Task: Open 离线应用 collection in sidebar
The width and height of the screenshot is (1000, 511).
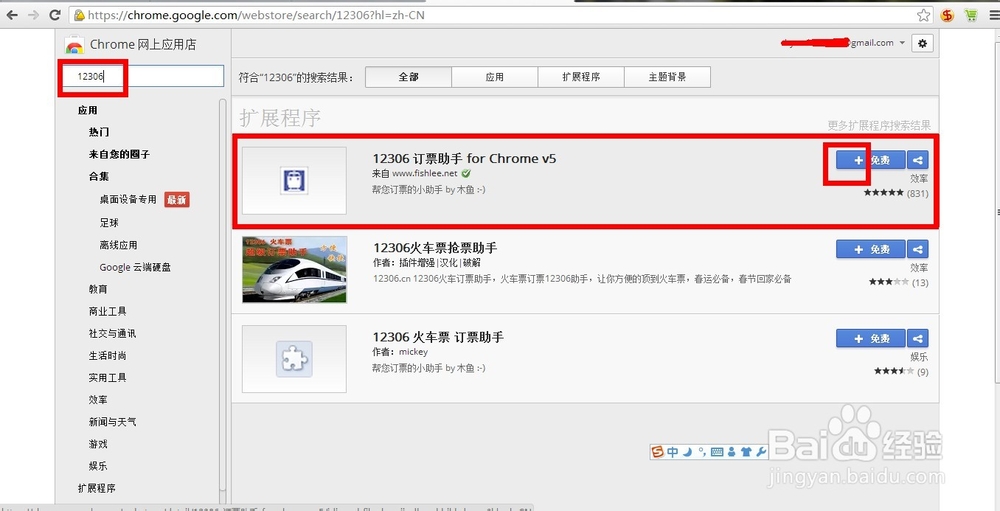Action: 119,245
